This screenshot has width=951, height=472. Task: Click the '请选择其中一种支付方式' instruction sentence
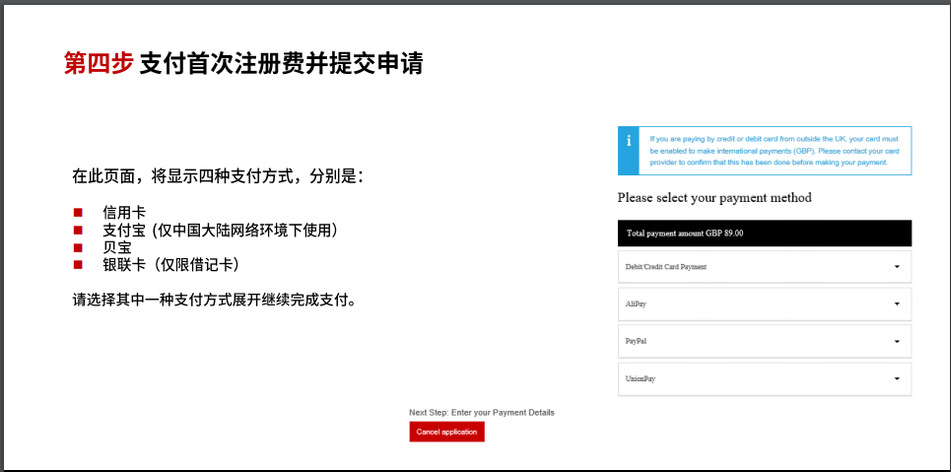214,299
